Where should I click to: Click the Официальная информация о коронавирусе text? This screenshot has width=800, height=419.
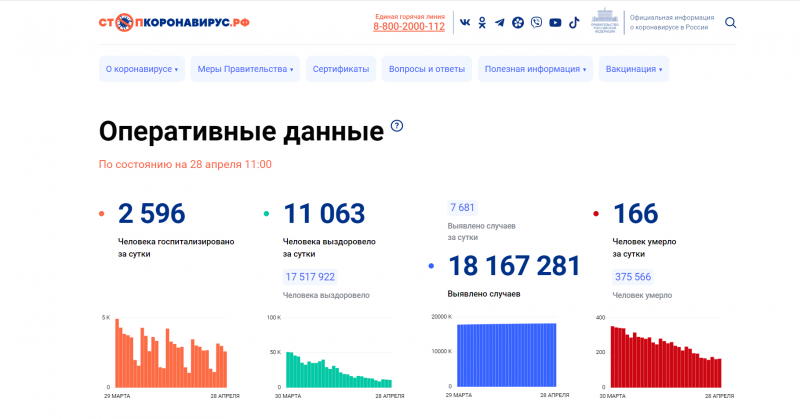click(x=671, y=22)
